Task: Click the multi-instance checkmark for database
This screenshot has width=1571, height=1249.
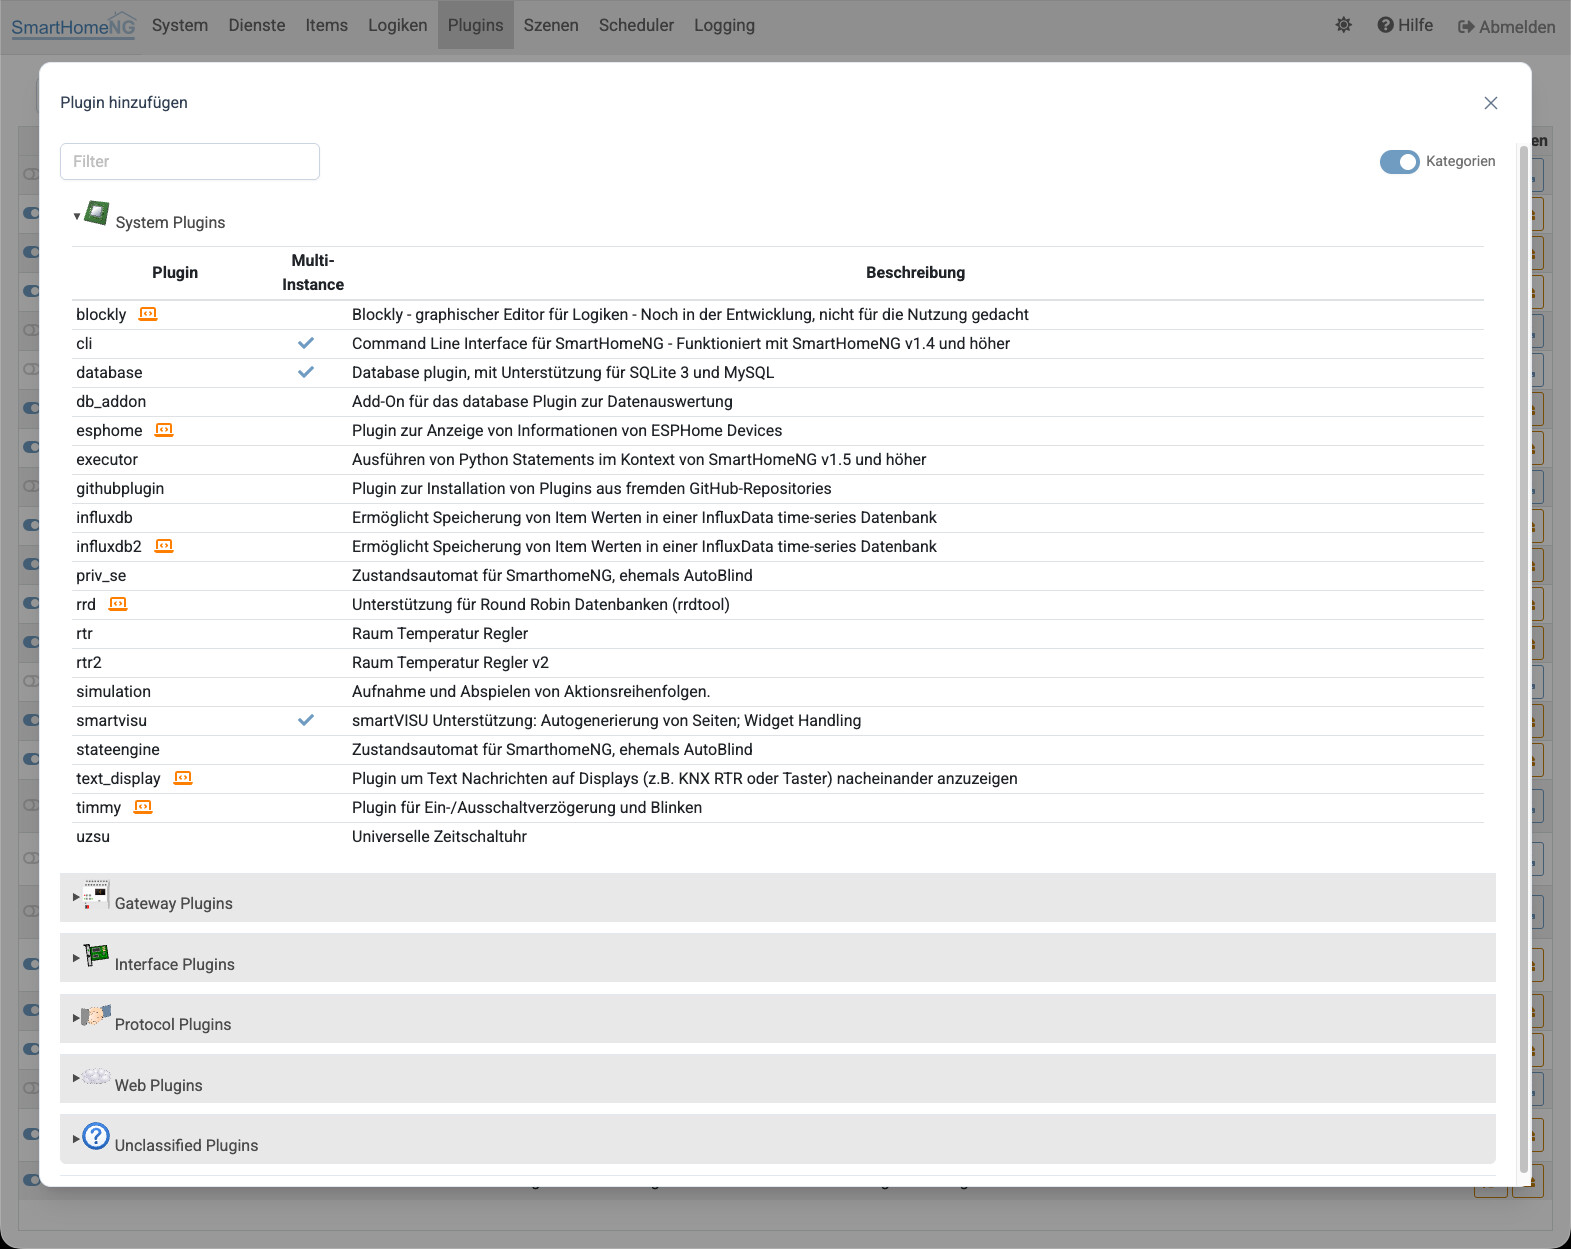Action: pyautogui.click(x=306, y=372)
